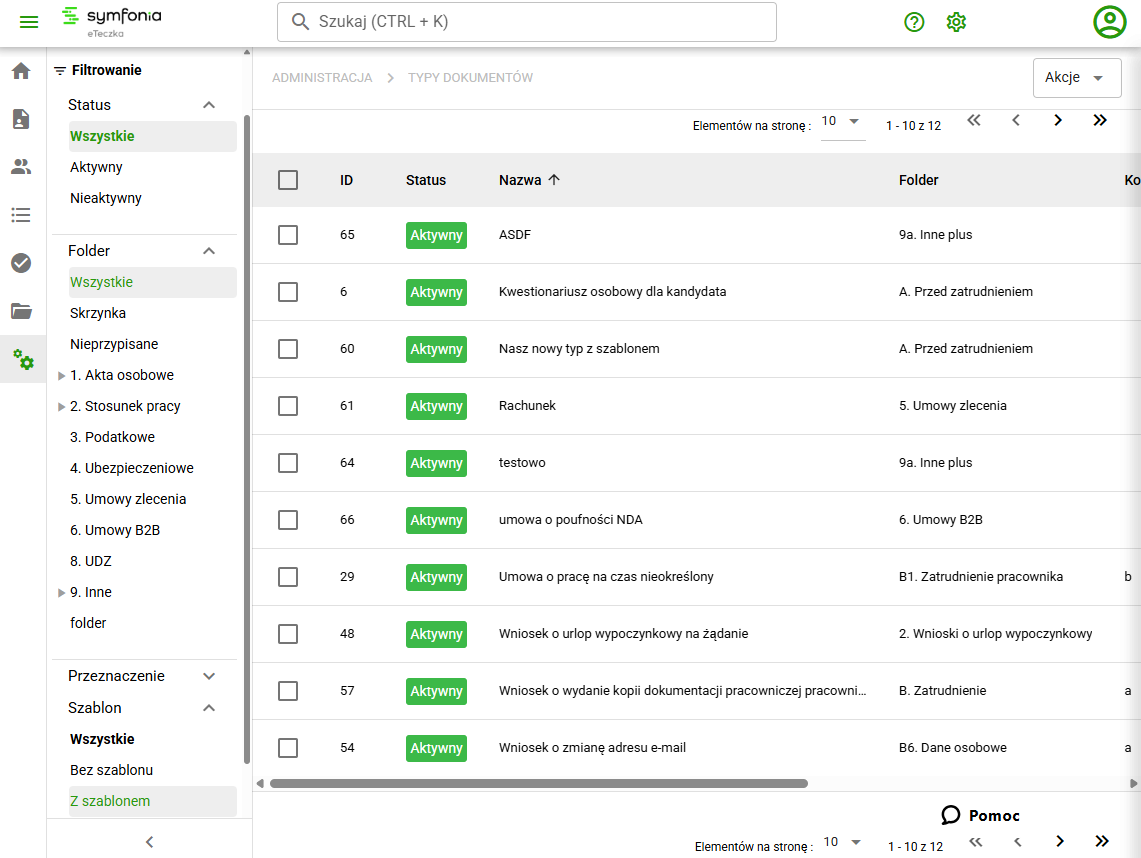Focus the Szukaj search field
1141x858 pixels.
click(x=527, y=22)
